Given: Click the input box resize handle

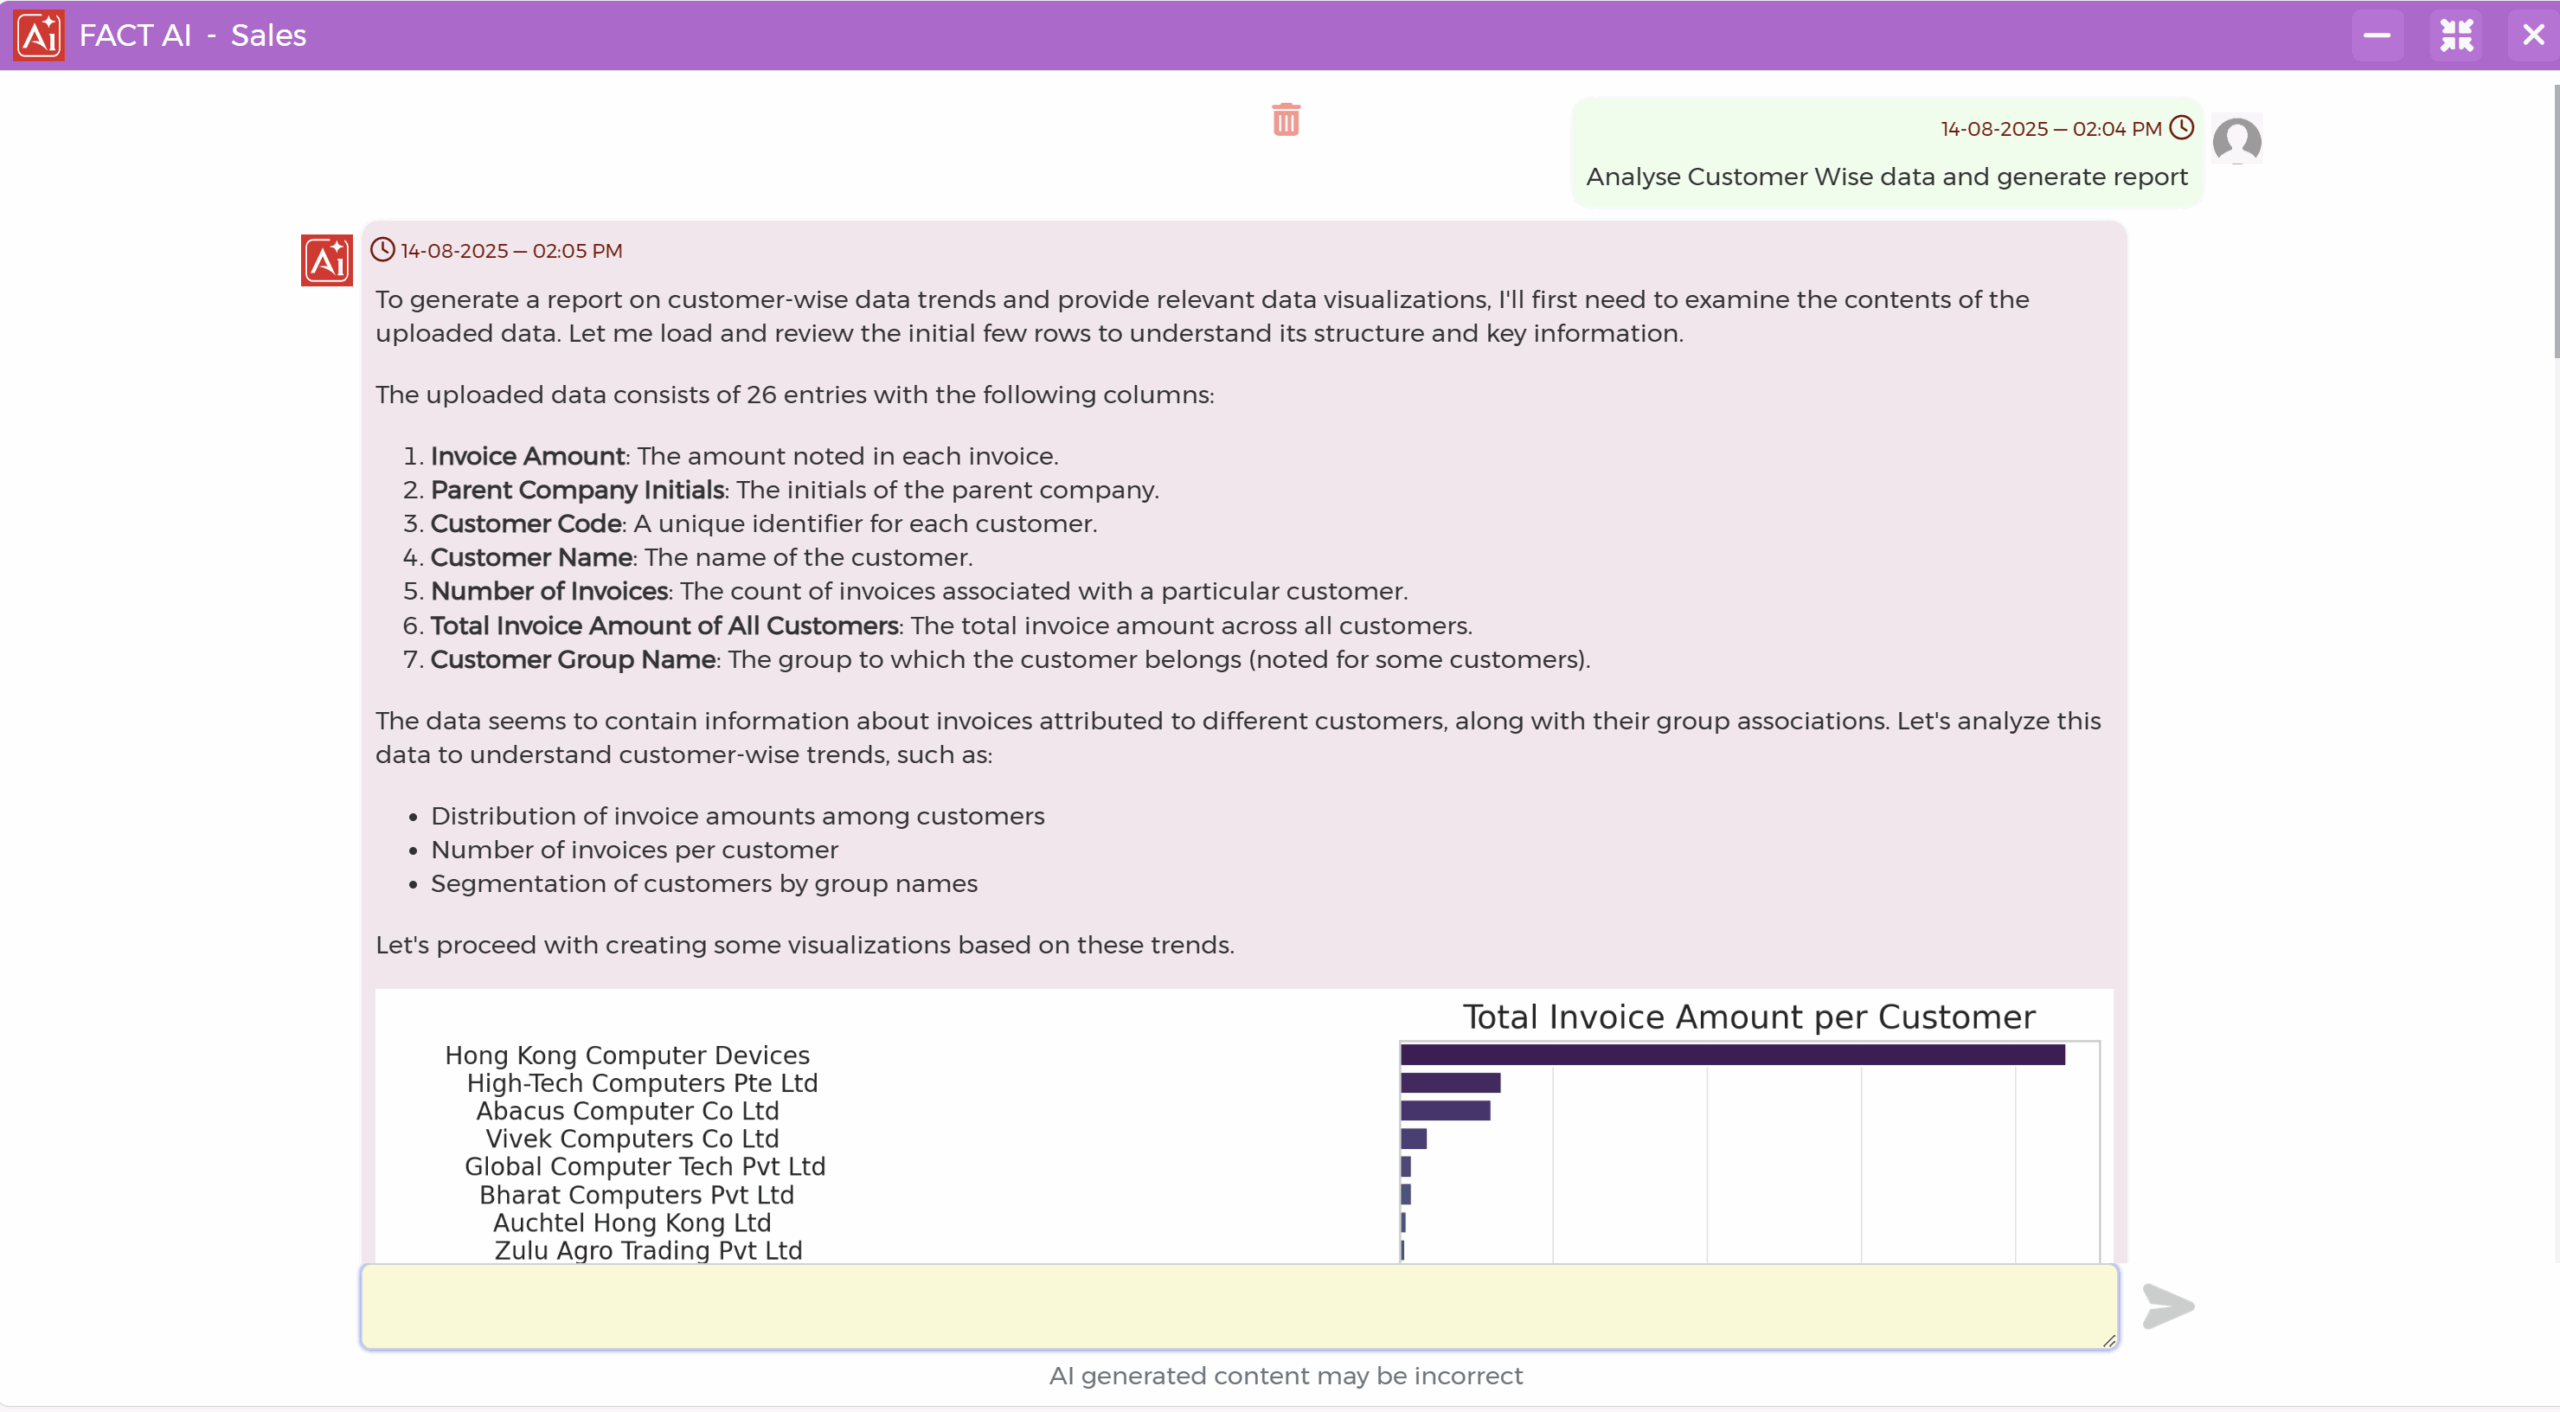Looking at the screenshot, I should click(2108, 1340).
